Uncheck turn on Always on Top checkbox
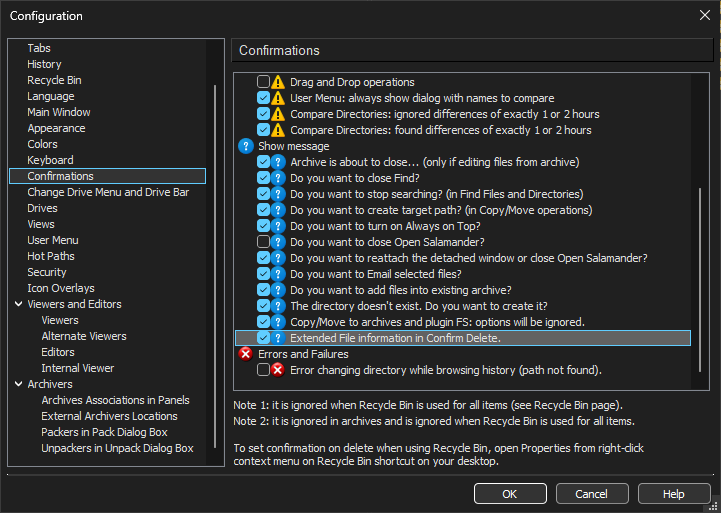Image resolution: width=721 pixels, height=513 pixels. [263, 226]
